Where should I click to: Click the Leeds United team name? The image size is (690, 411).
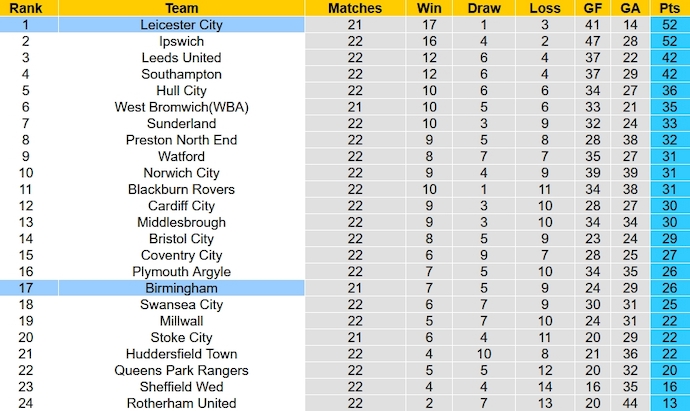tap(181, 58)
